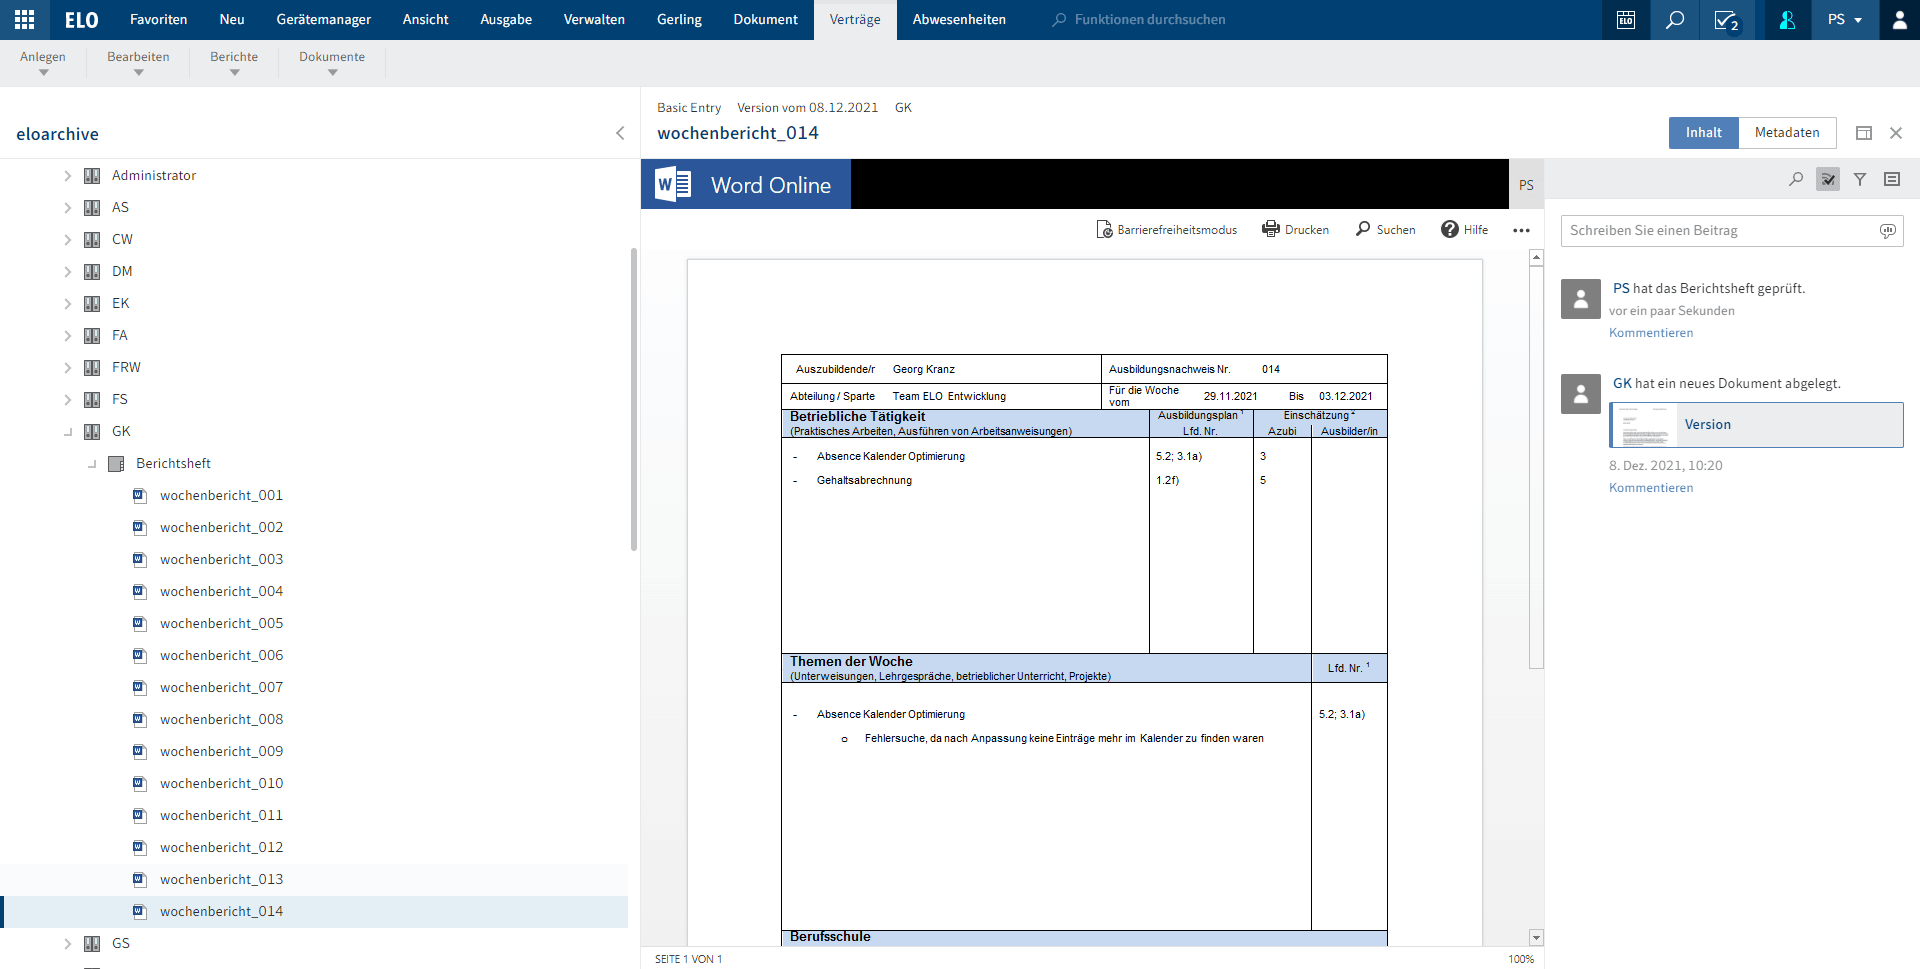Open the tasks icon with badge 2
The height and width of the screenshot is (969, 1920).
(1727, 20)
